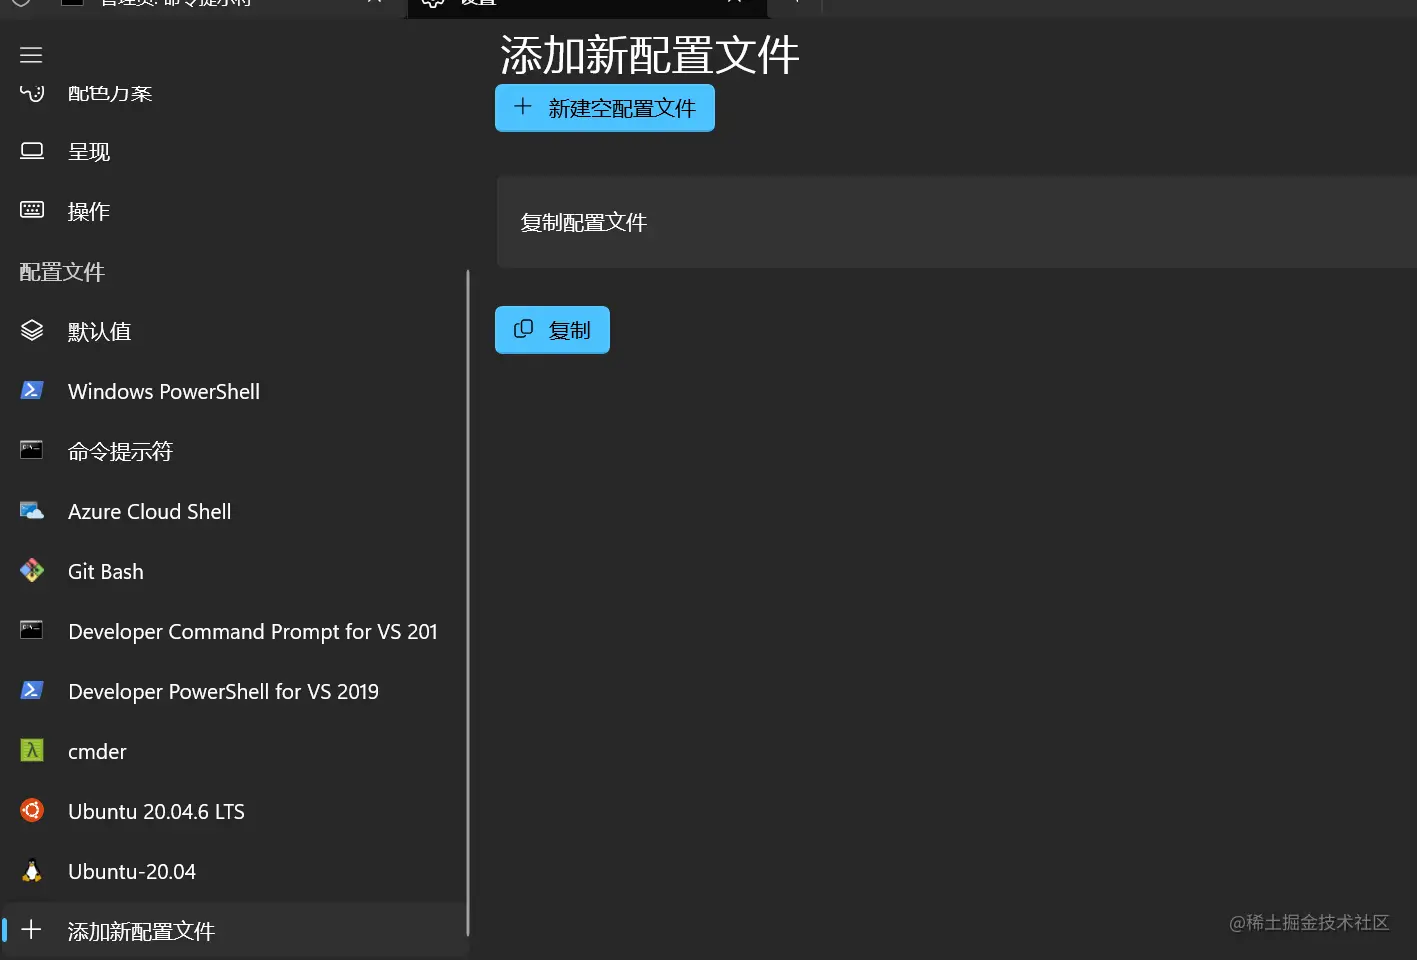This screenshot has width=1417, height=960.
Task: Toggle the hamburger navigation menu
Action: click(x=31, y=55)
